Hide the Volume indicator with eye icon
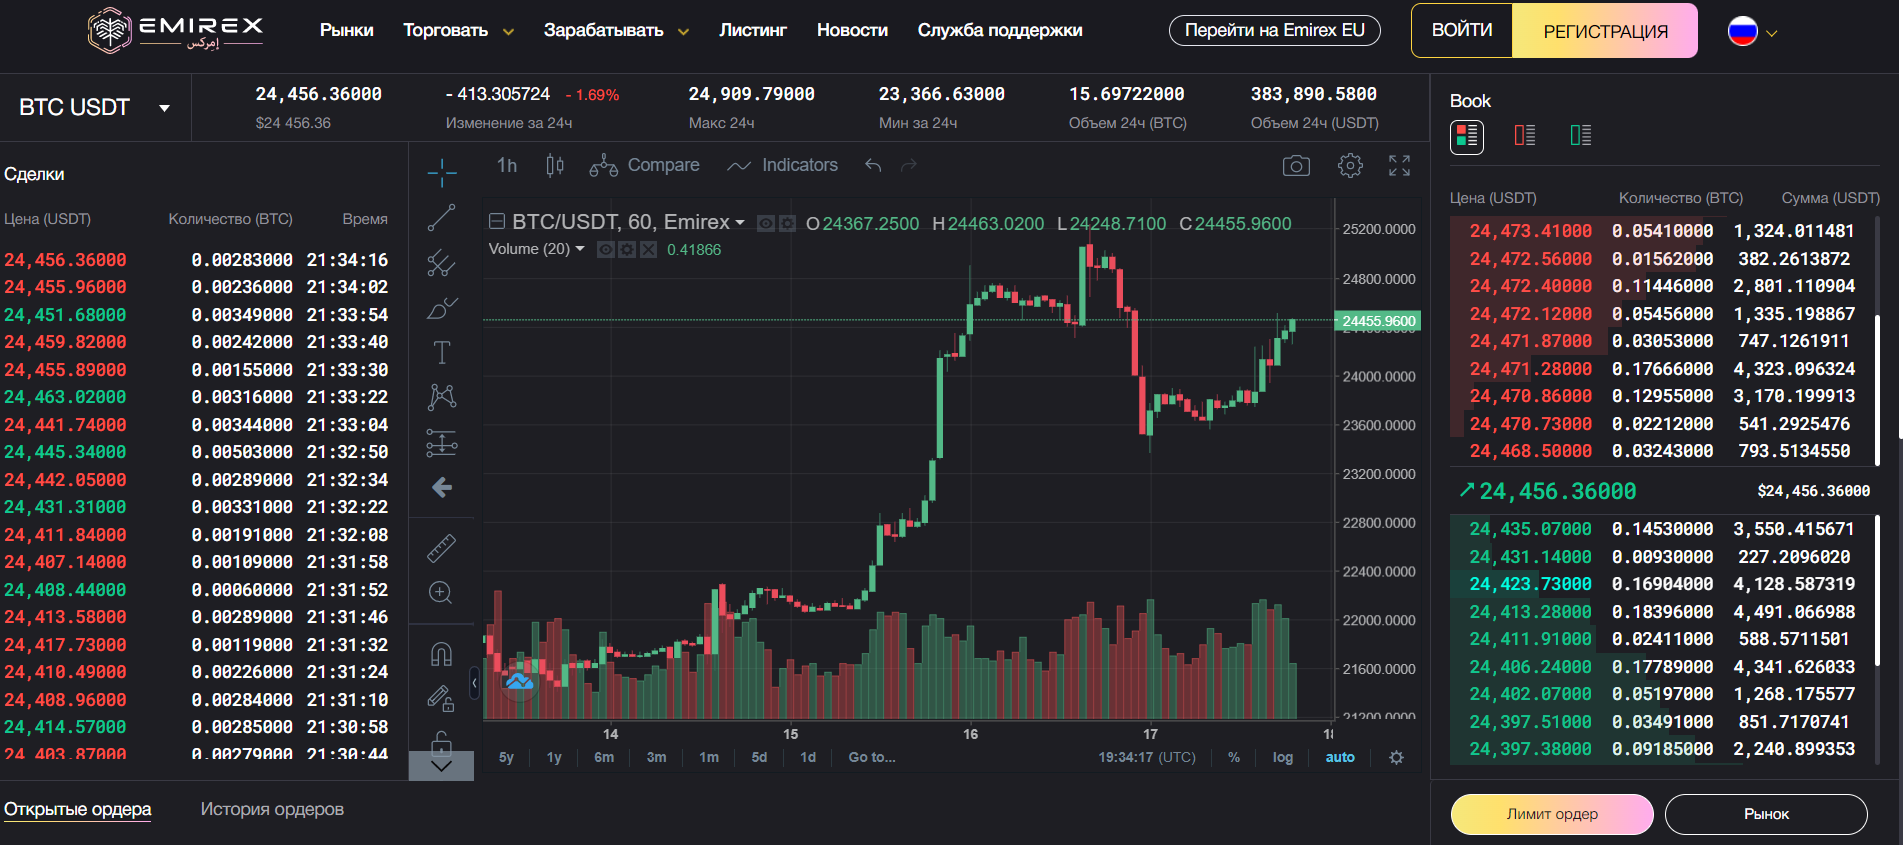This screenshot has height=845, width=1903. [605, 249]
